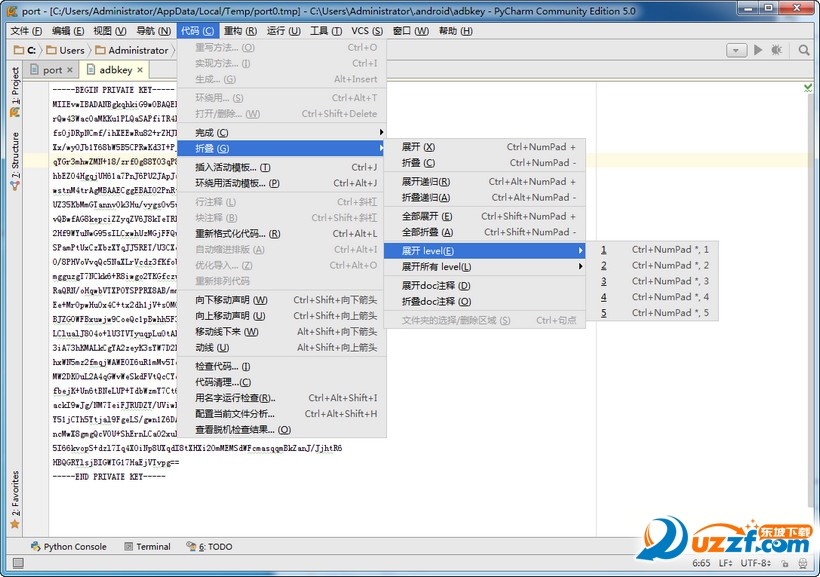Open the 帮助 (H) menu
Viewport: 820px width, 577px height.
tap(455, 31)
